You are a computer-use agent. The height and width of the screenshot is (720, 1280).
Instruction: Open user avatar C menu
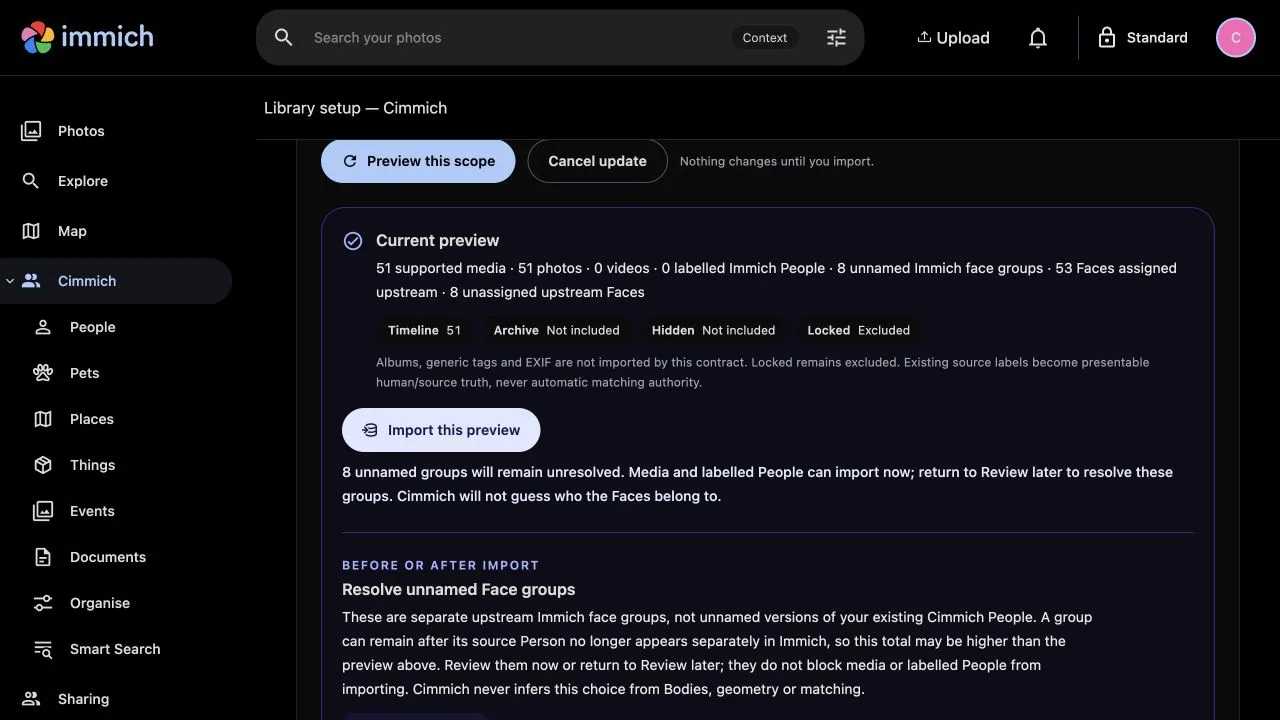[1236, 38]
